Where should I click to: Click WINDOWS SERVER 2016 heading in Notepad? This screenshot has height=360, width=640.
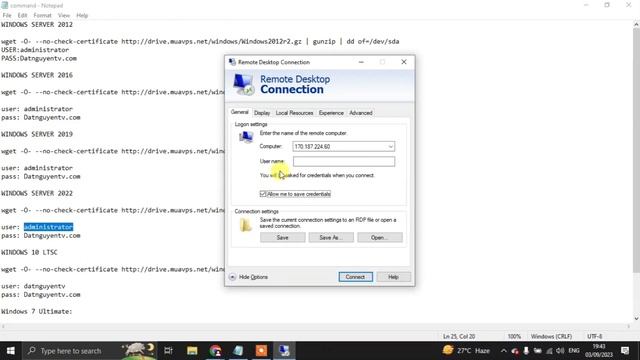coord(37,75)
